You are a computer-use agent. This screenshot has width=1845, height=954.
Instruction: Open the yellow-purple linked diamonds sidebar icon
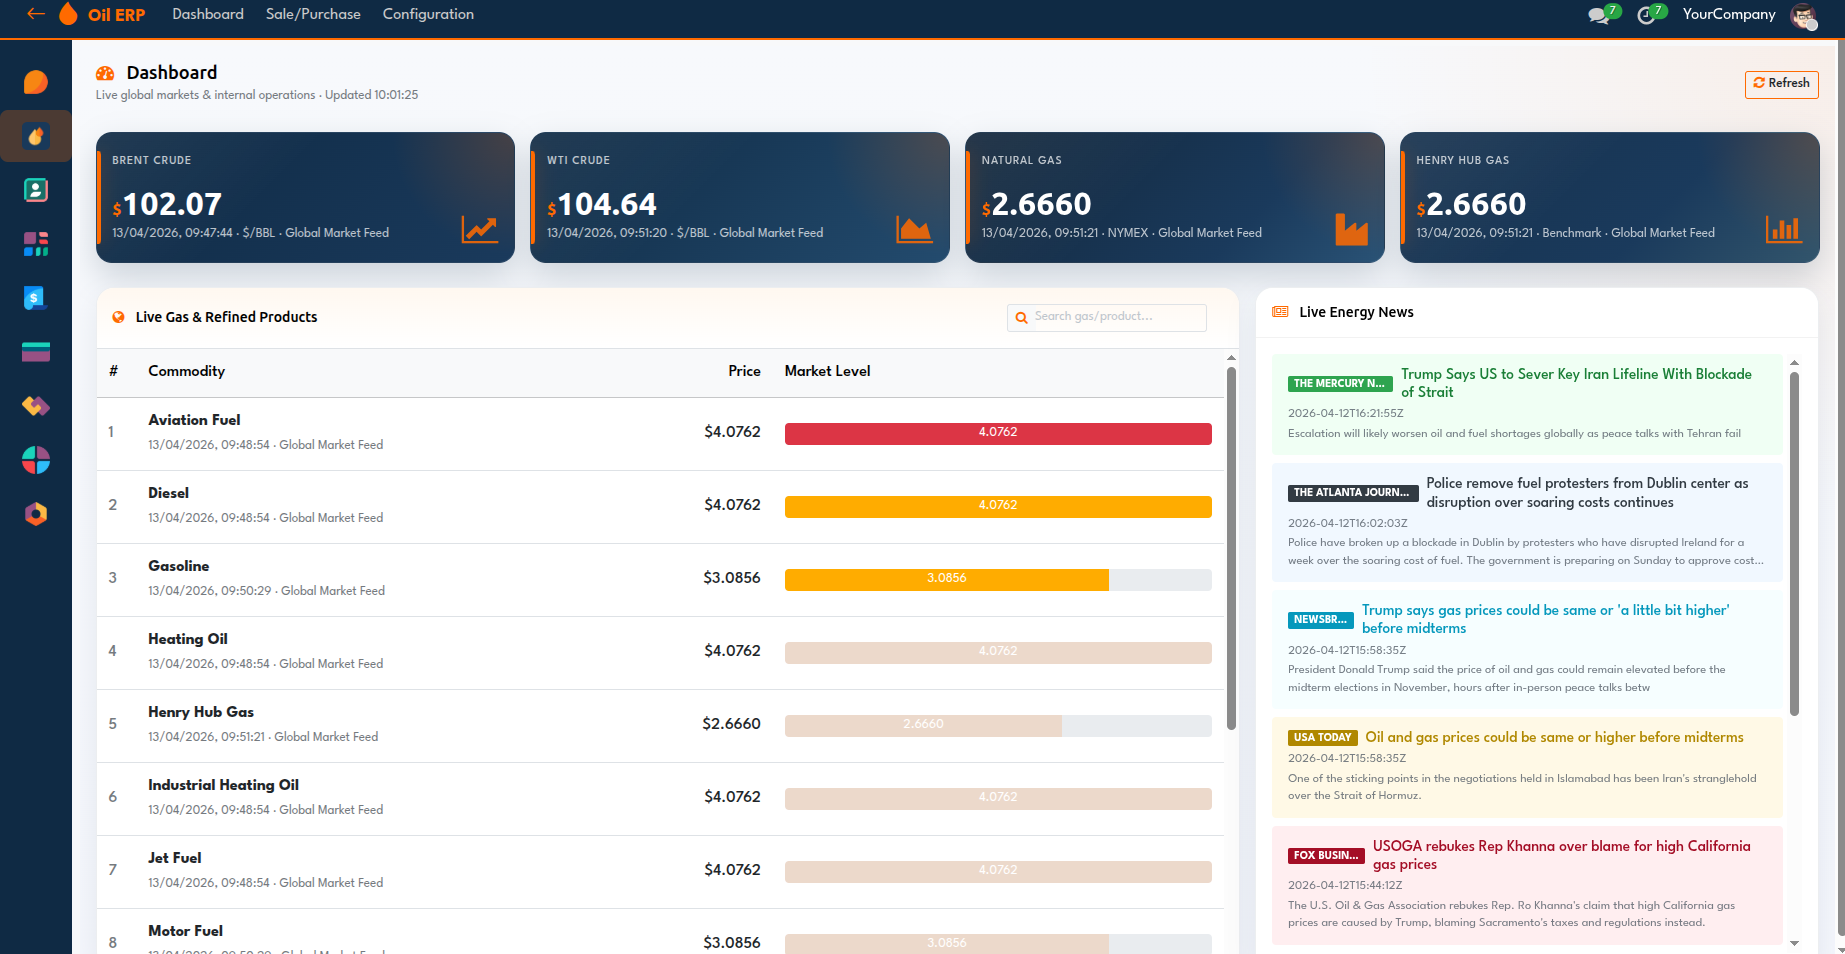point(36,406)
